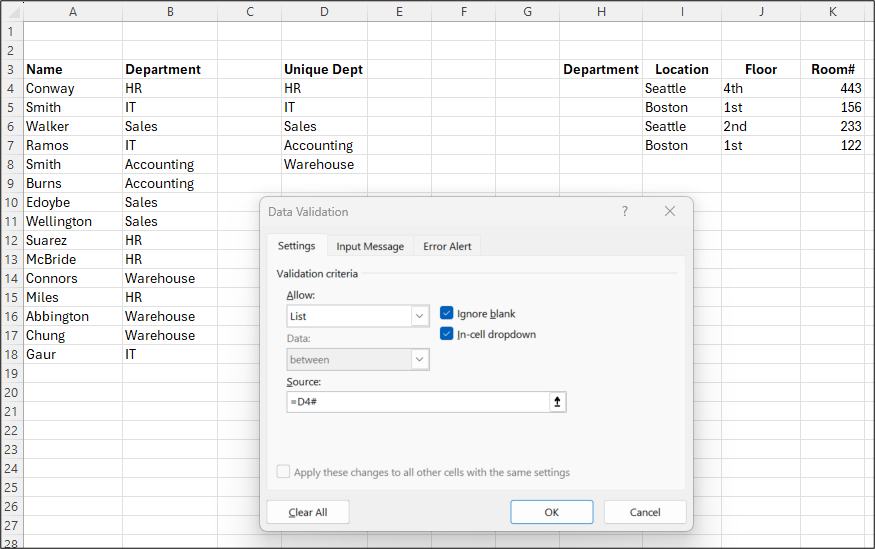
Task: Switch to the Error Alert tab
Action: pyautogui.click(x=447, y=247)
